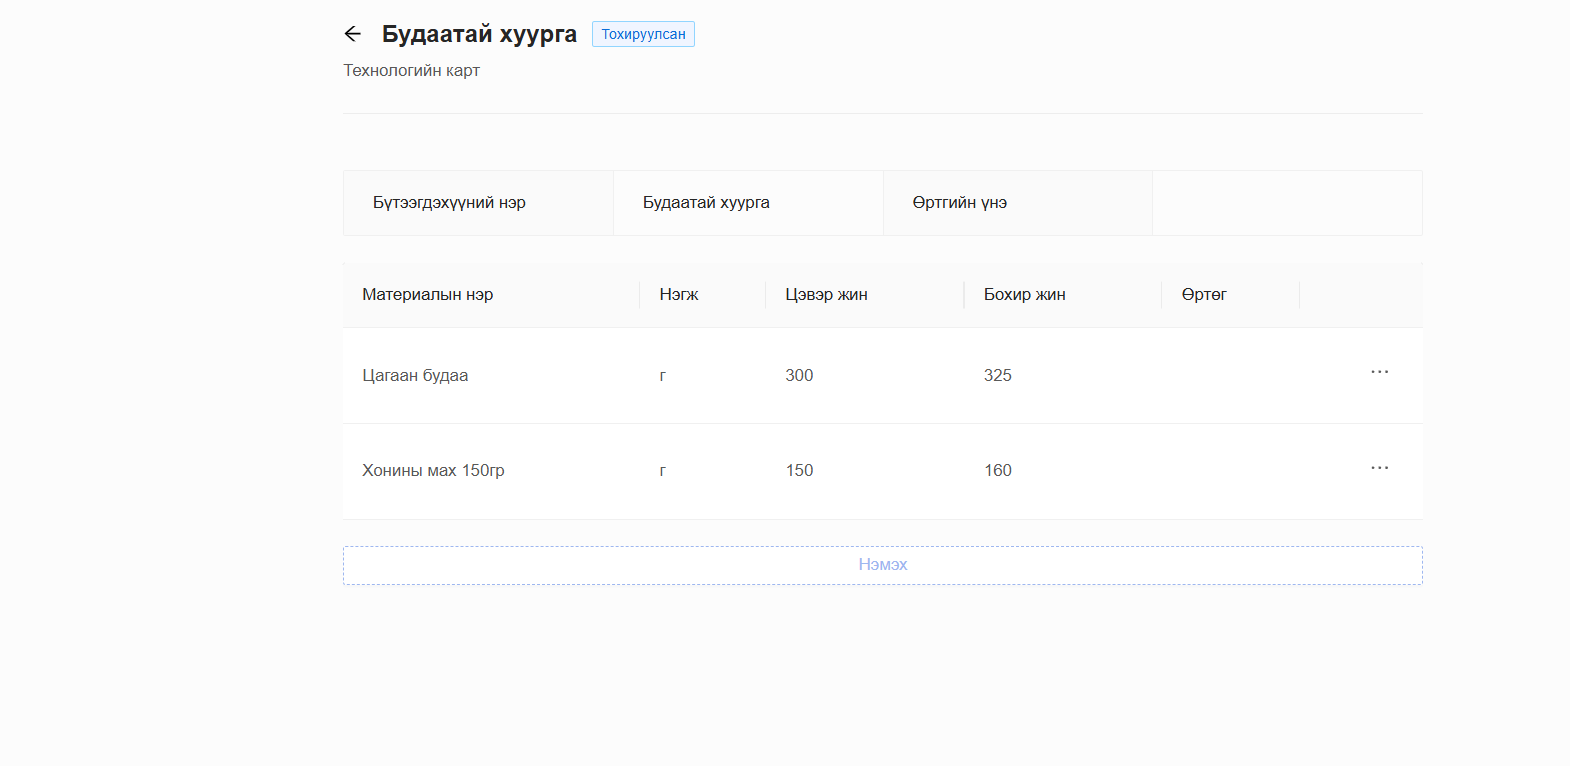Click the Цагаан будаа material name
Image resolution: width=1570 pixels, height=766 pixels.
coord(415,376)
